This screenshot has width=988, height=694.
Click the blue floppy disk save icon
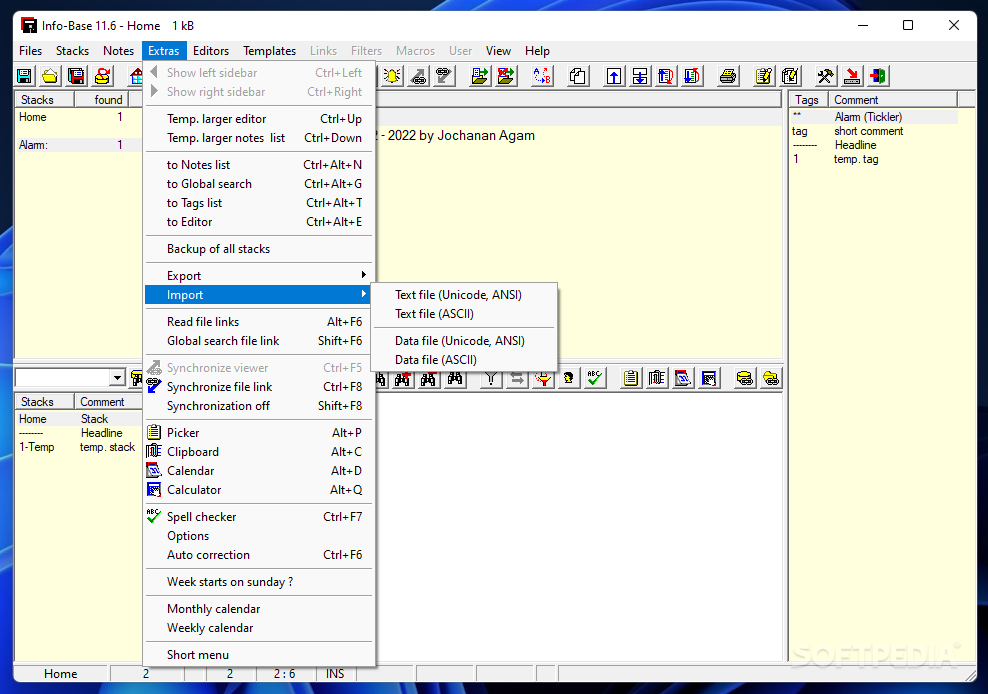[x=24, y=76]
